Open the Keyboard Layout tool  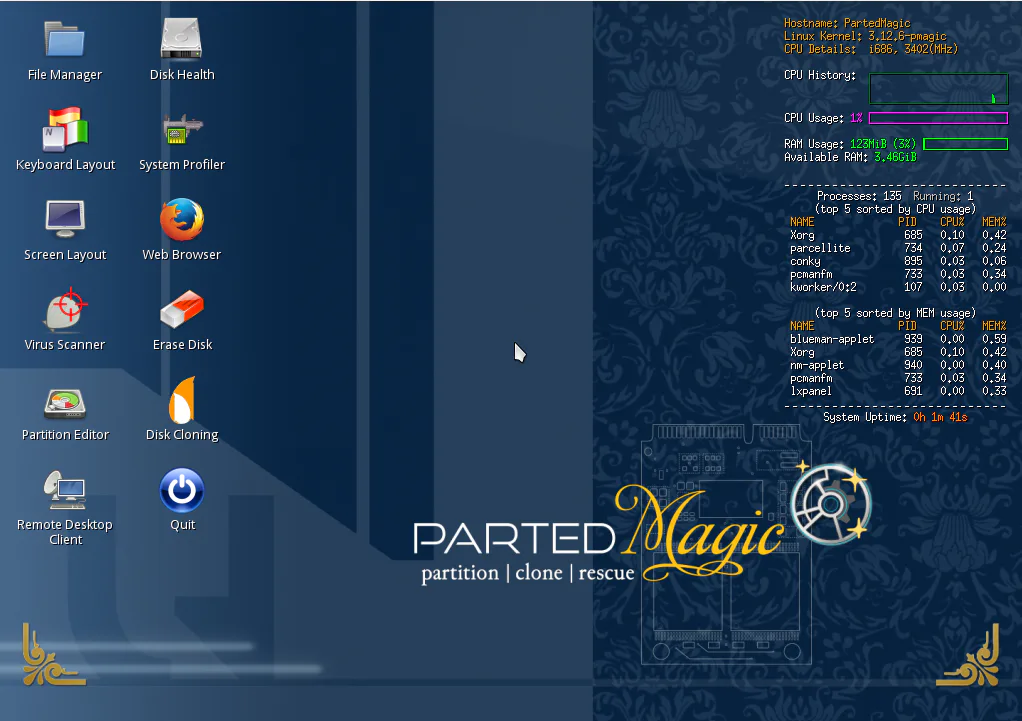(65, 128)
